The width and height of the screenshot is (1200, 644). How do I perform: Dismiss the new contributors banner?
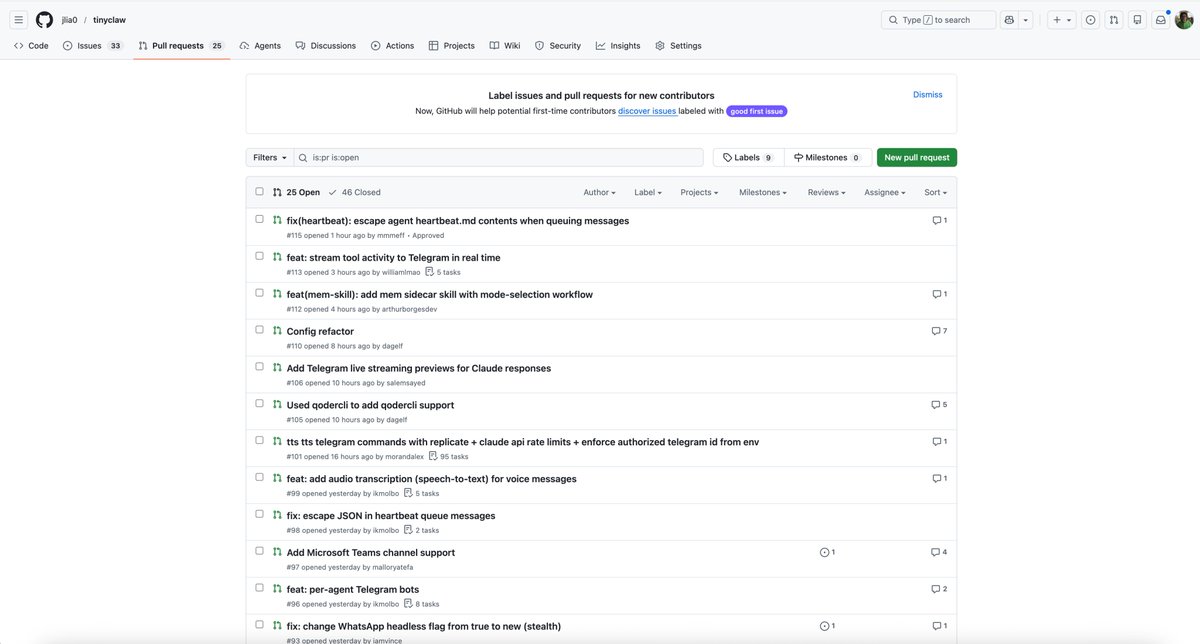point(928,95)
